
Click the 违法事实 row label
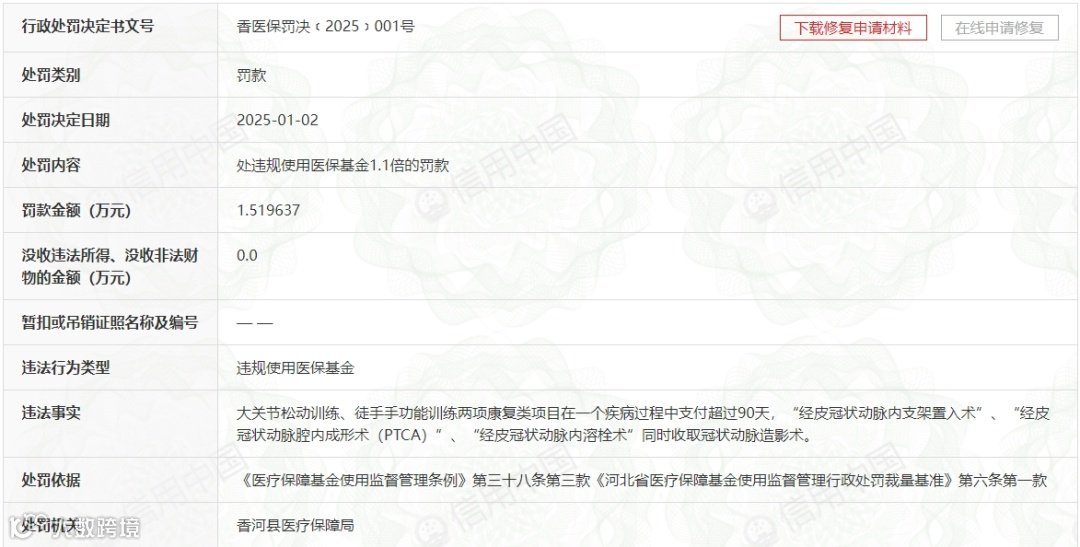coord(51,413)
